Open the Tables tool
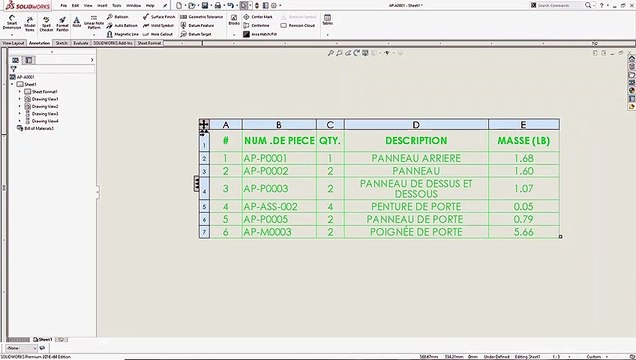636x360 pixels. [327, 20]
